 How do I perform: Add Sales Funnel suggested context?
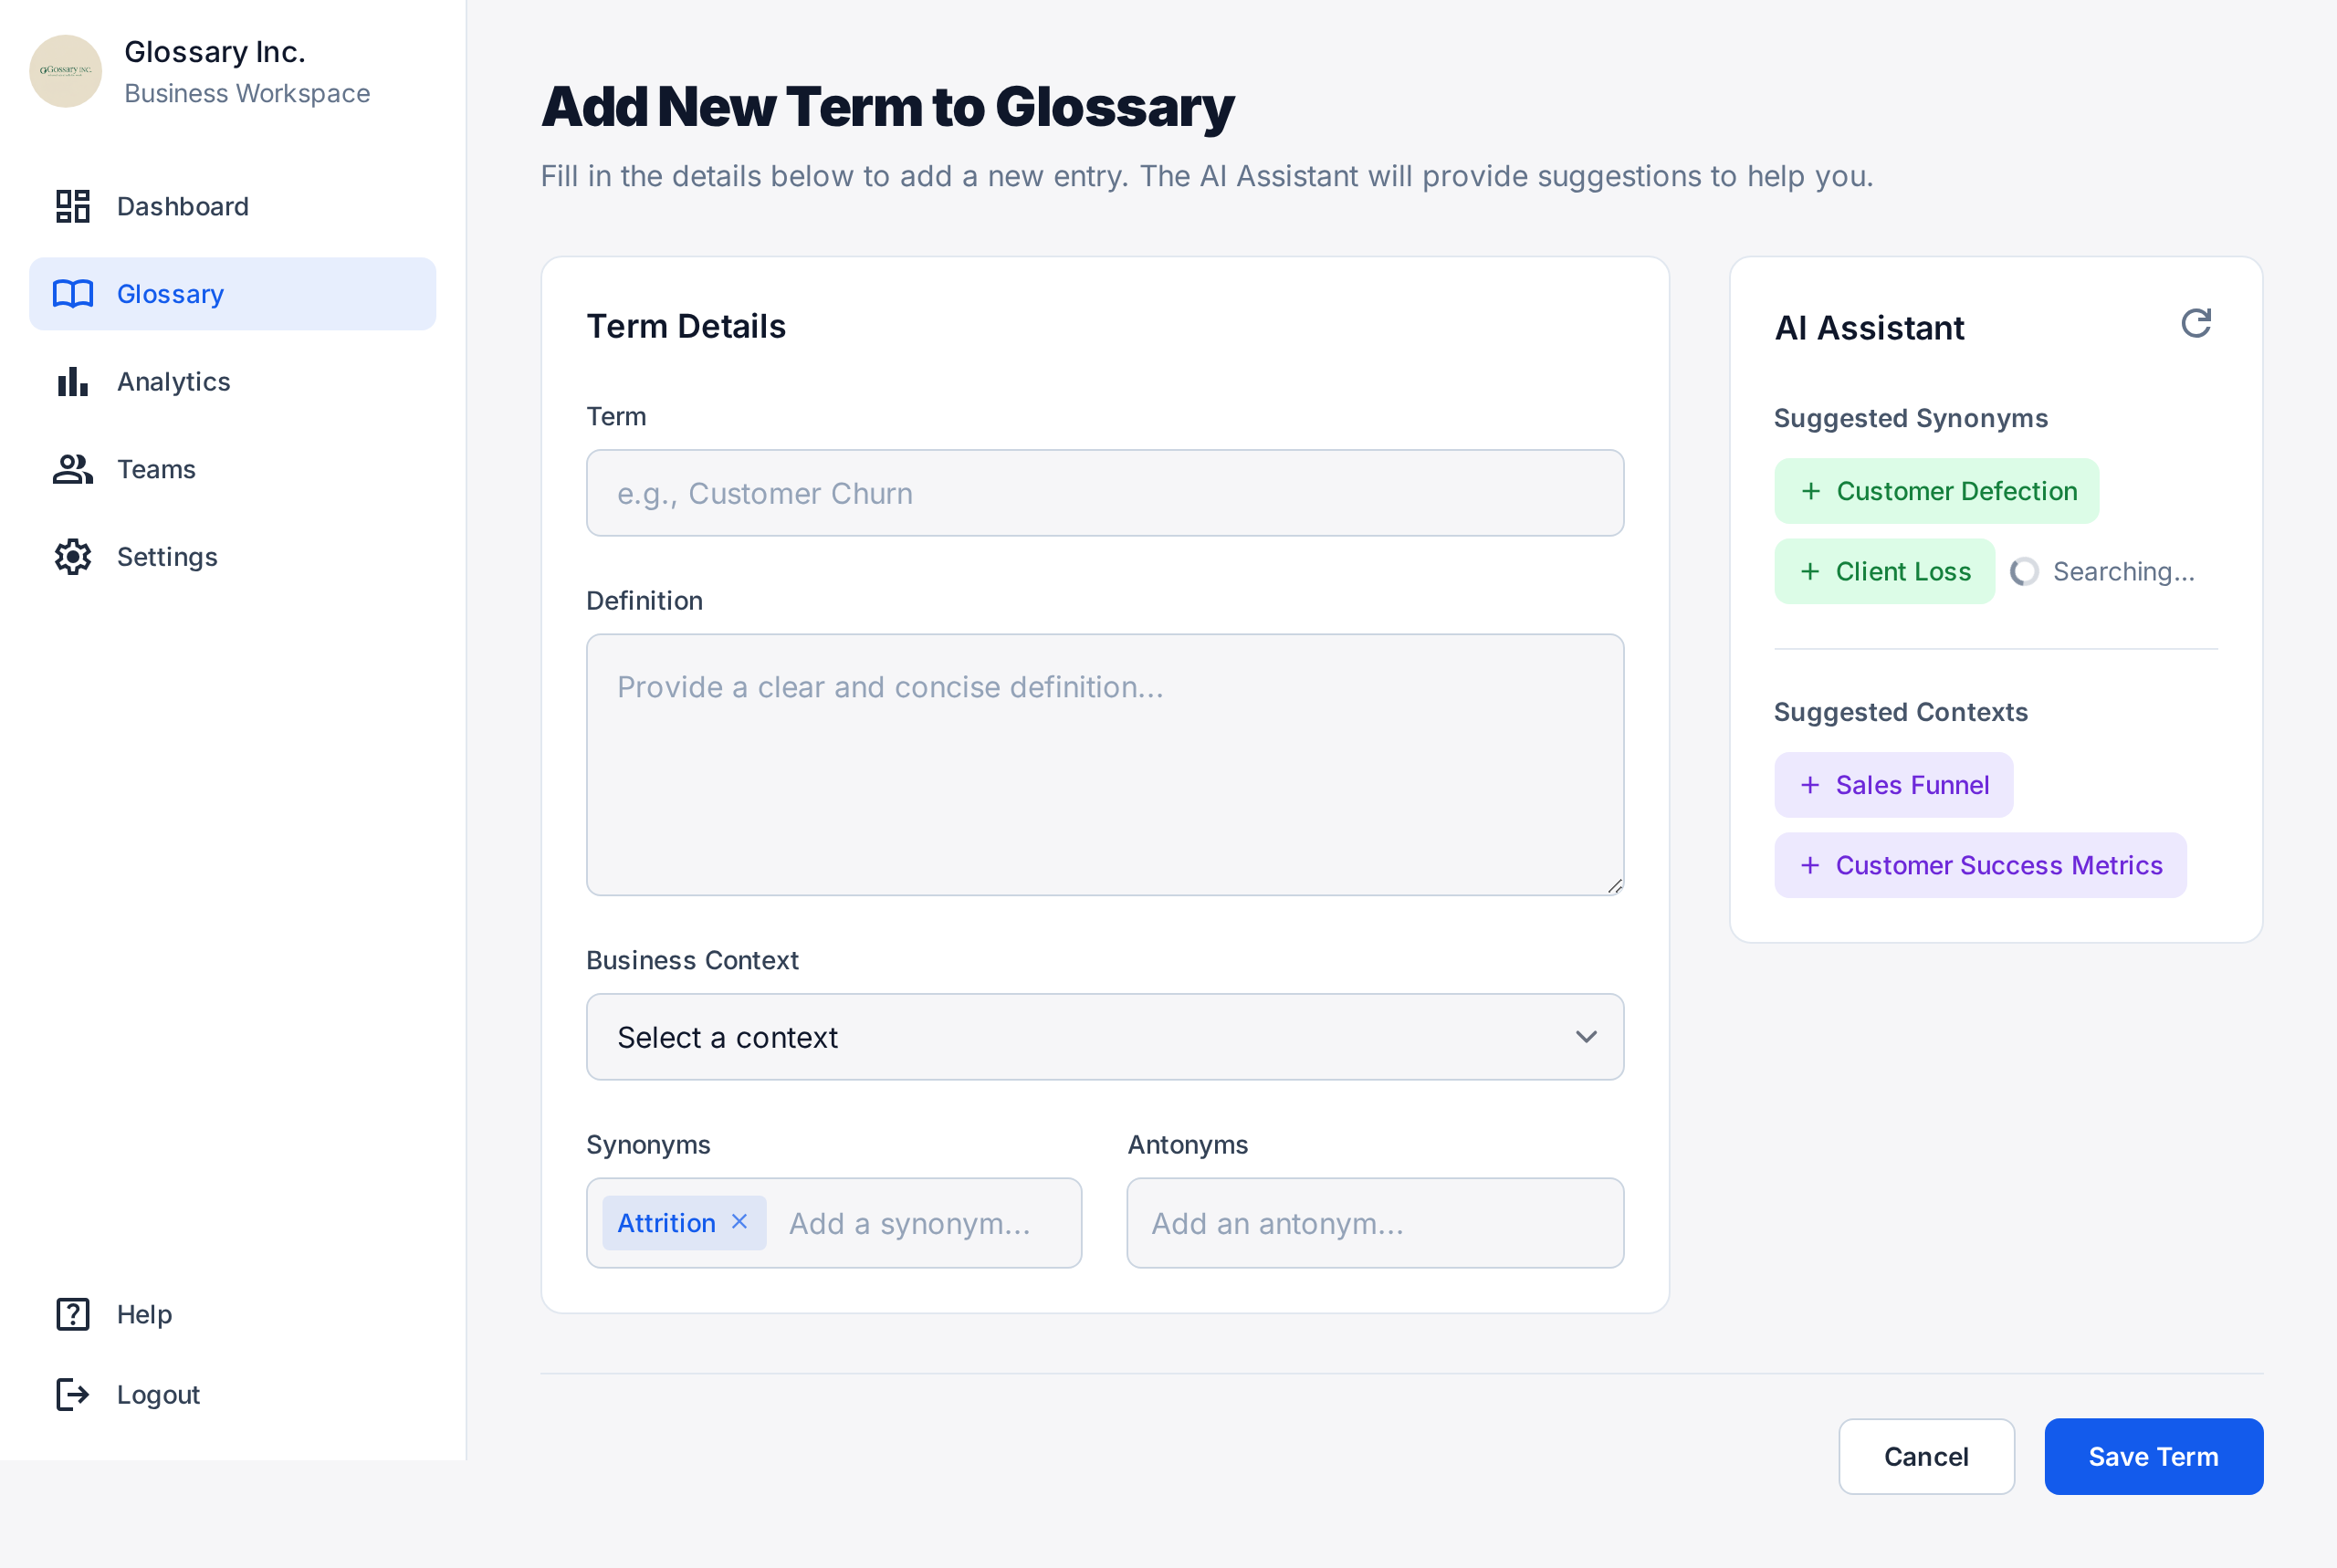coord(1893,785)
